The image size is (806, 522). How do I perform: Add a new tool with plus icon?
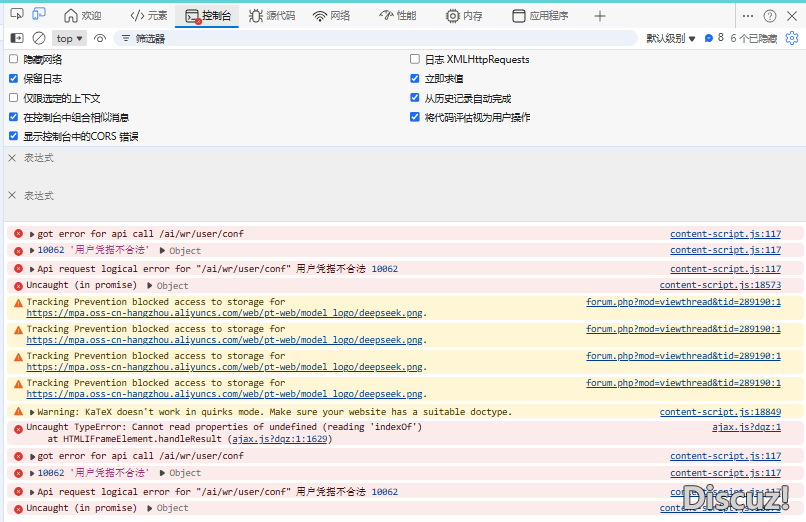pyautogui.click(x=600, y=16)
